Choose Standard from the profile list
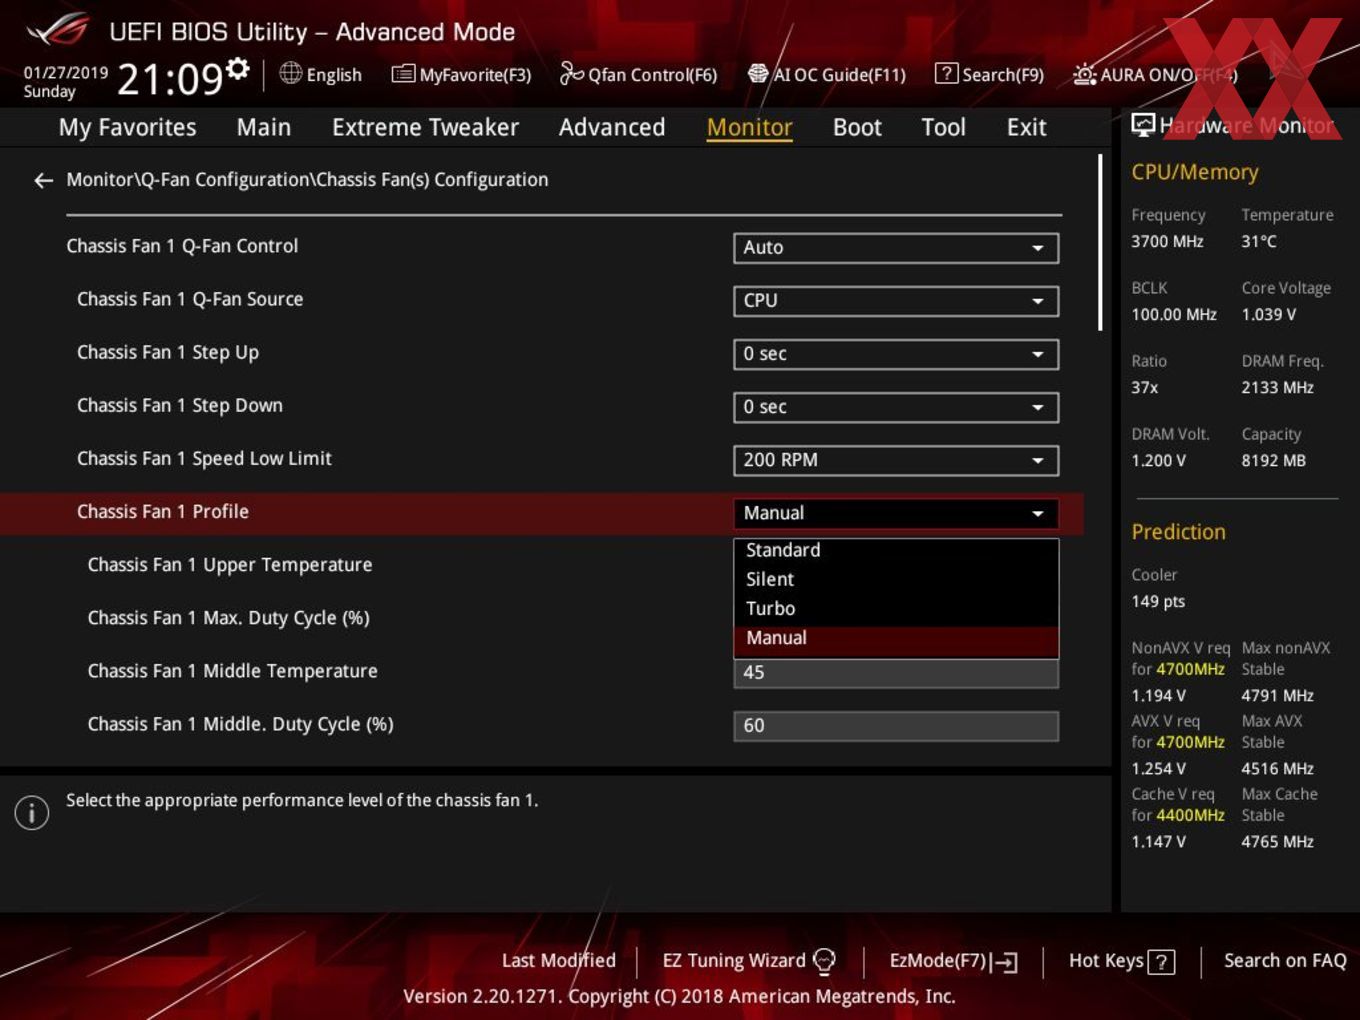This screenshot has height=1020, width=1360. pyautogui.click(x=896, y=550)
